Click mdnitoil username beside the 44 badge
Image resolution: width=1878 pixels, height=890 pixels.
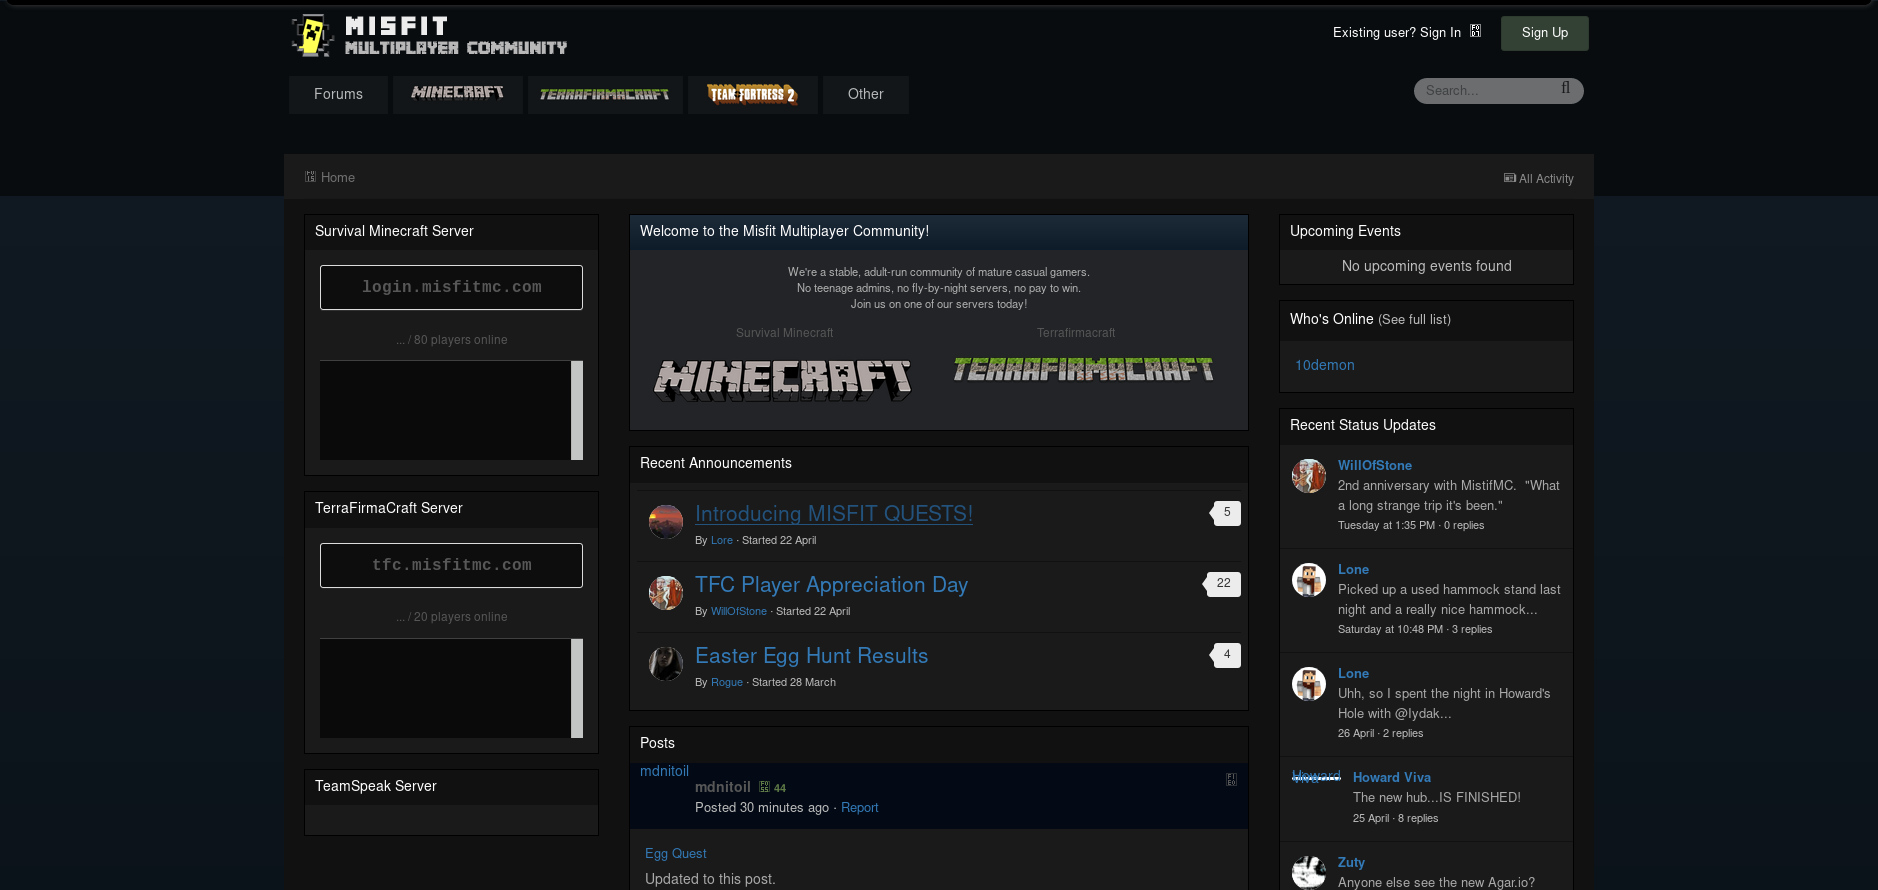coord(723,788)
